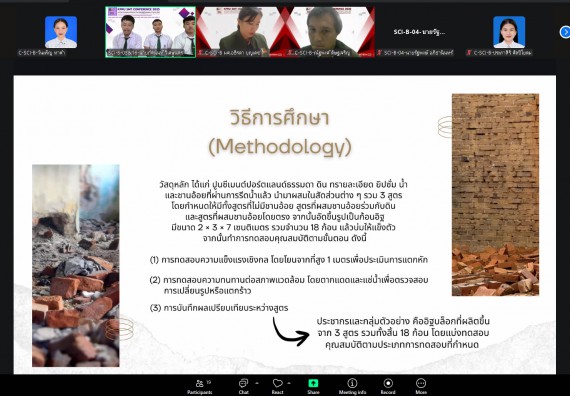Click the muted mic icon on the man's video label

tap(290, 53)
